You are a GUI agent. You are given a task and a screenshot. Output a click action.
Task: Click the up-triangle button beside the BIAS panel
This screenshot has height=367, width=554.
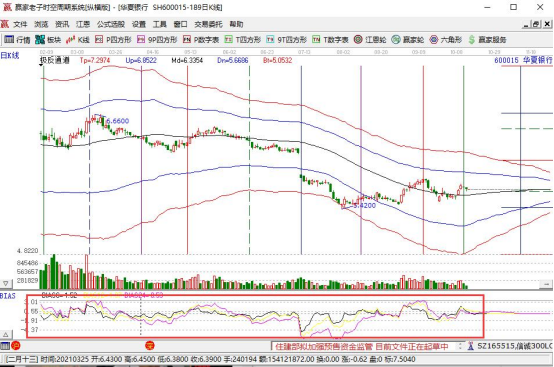(x=6, y=334)
